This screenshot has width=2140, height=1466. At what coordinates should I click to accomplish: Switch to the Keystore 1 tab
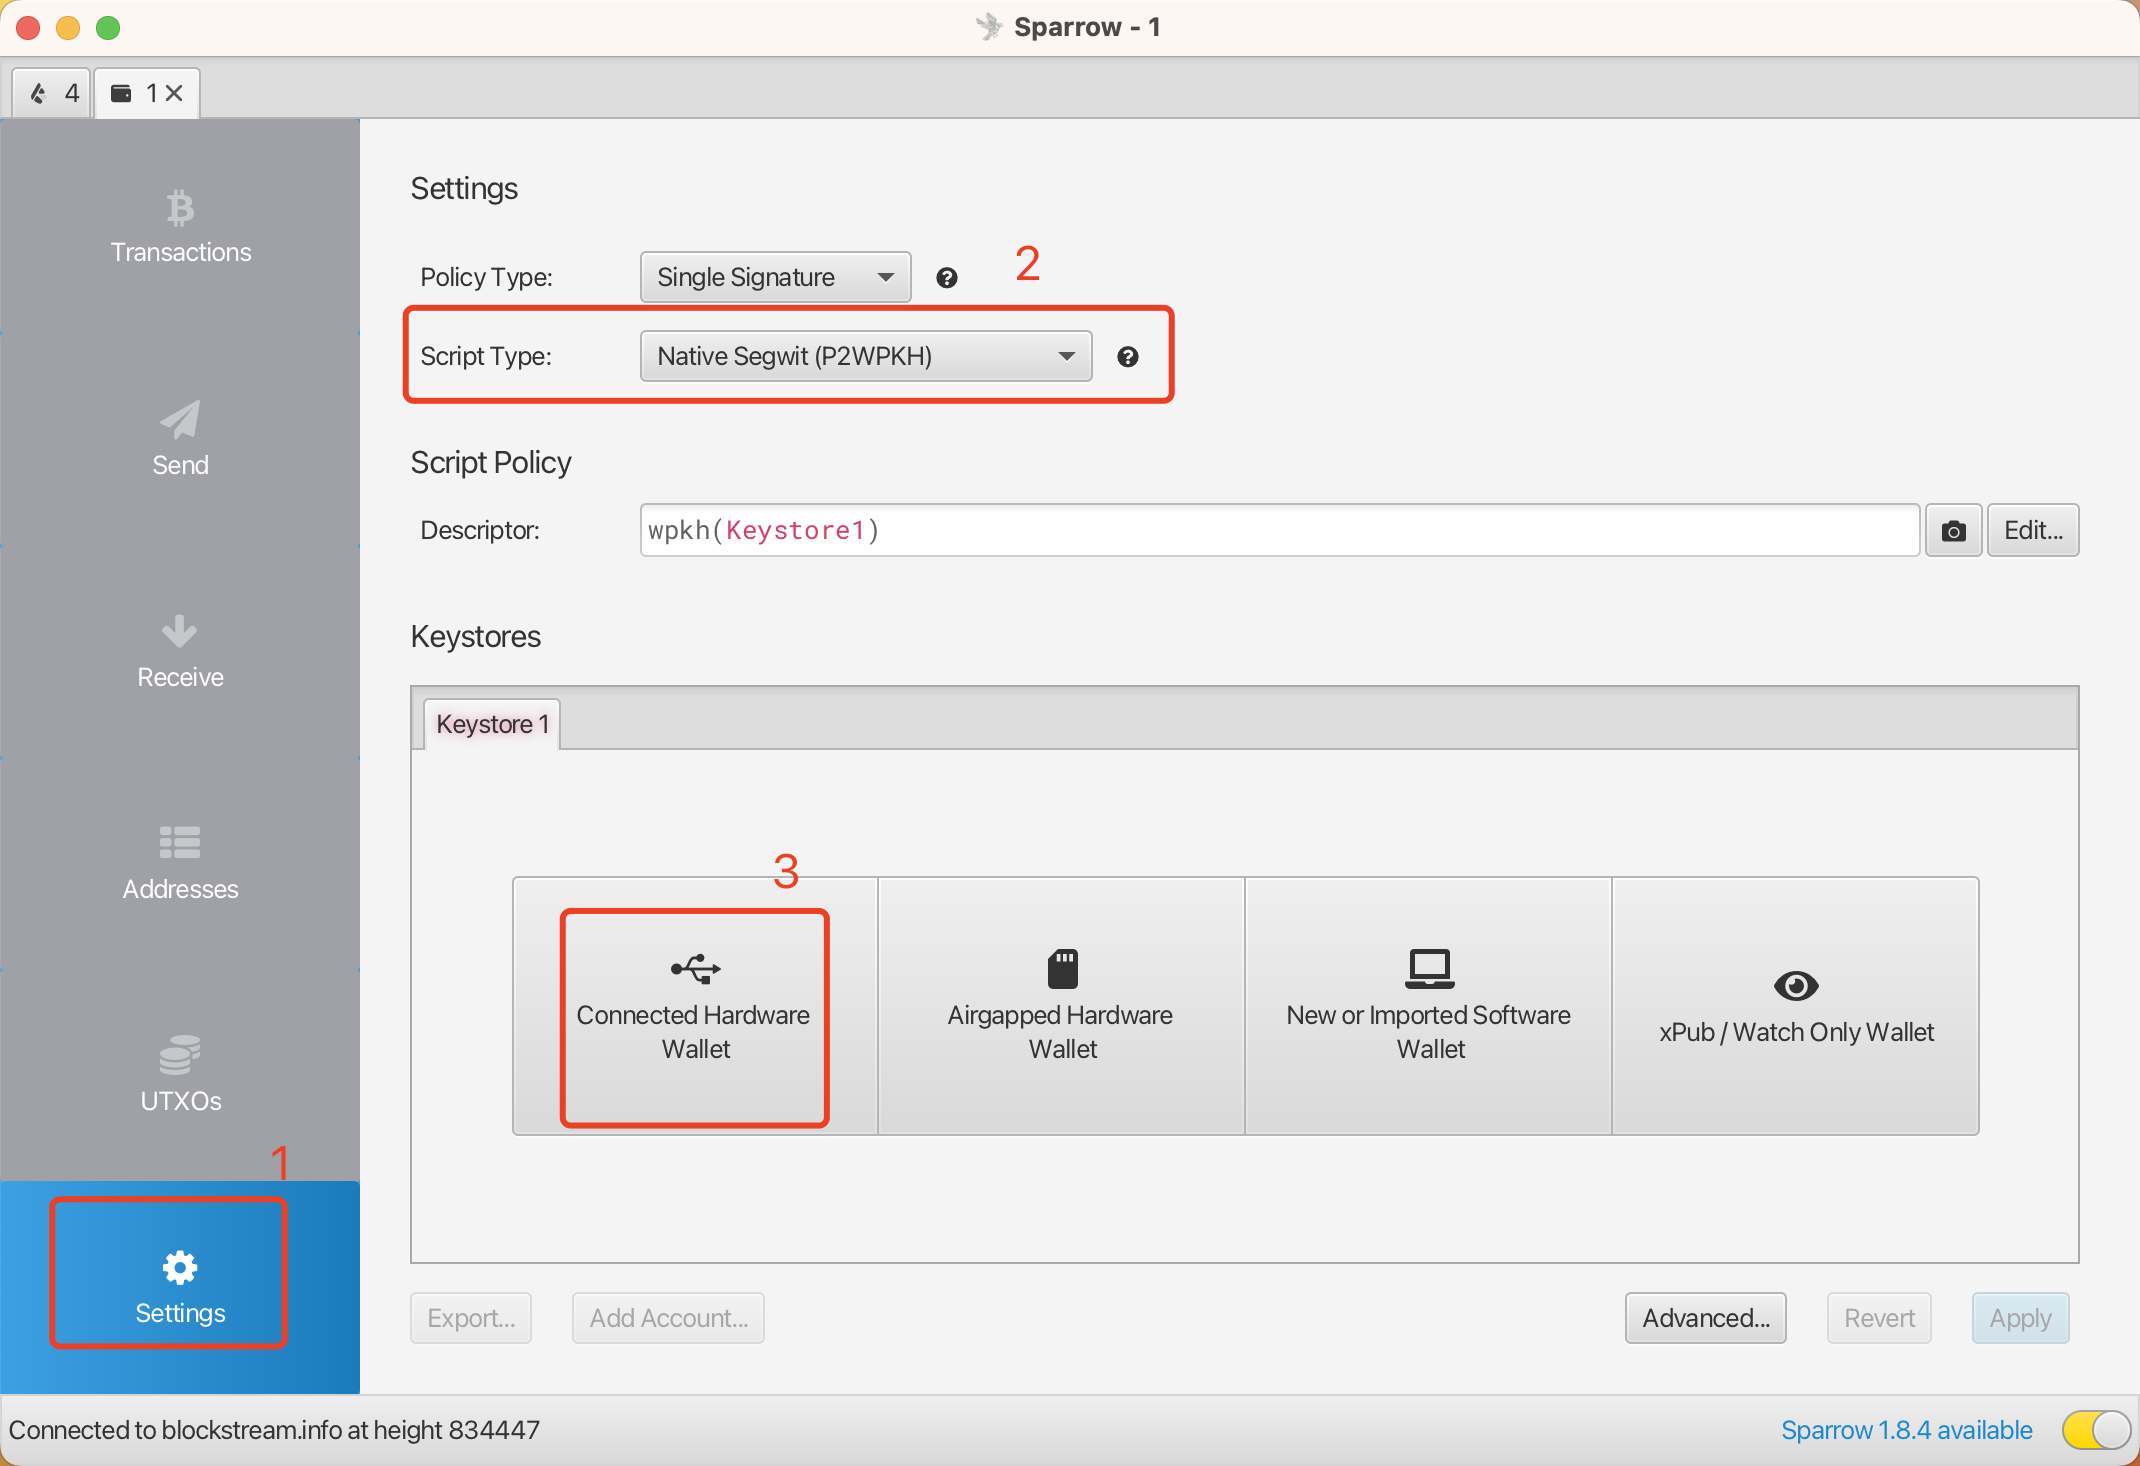(491, 724)
